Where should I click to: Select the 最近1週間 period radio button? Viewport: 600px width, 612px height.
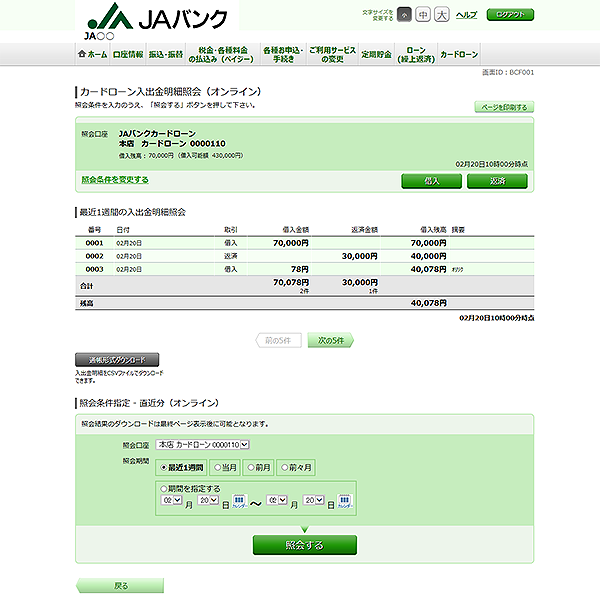179,467
